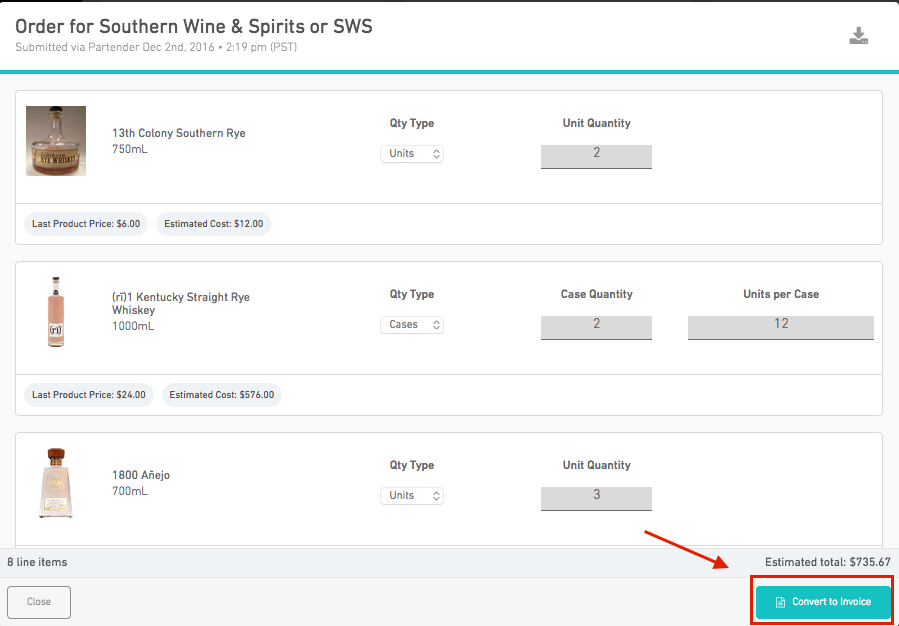Click the '(rī)1 Kentucky Straight Rye Whiskey' product name
The image size is (899, 626).
point(181,303)
